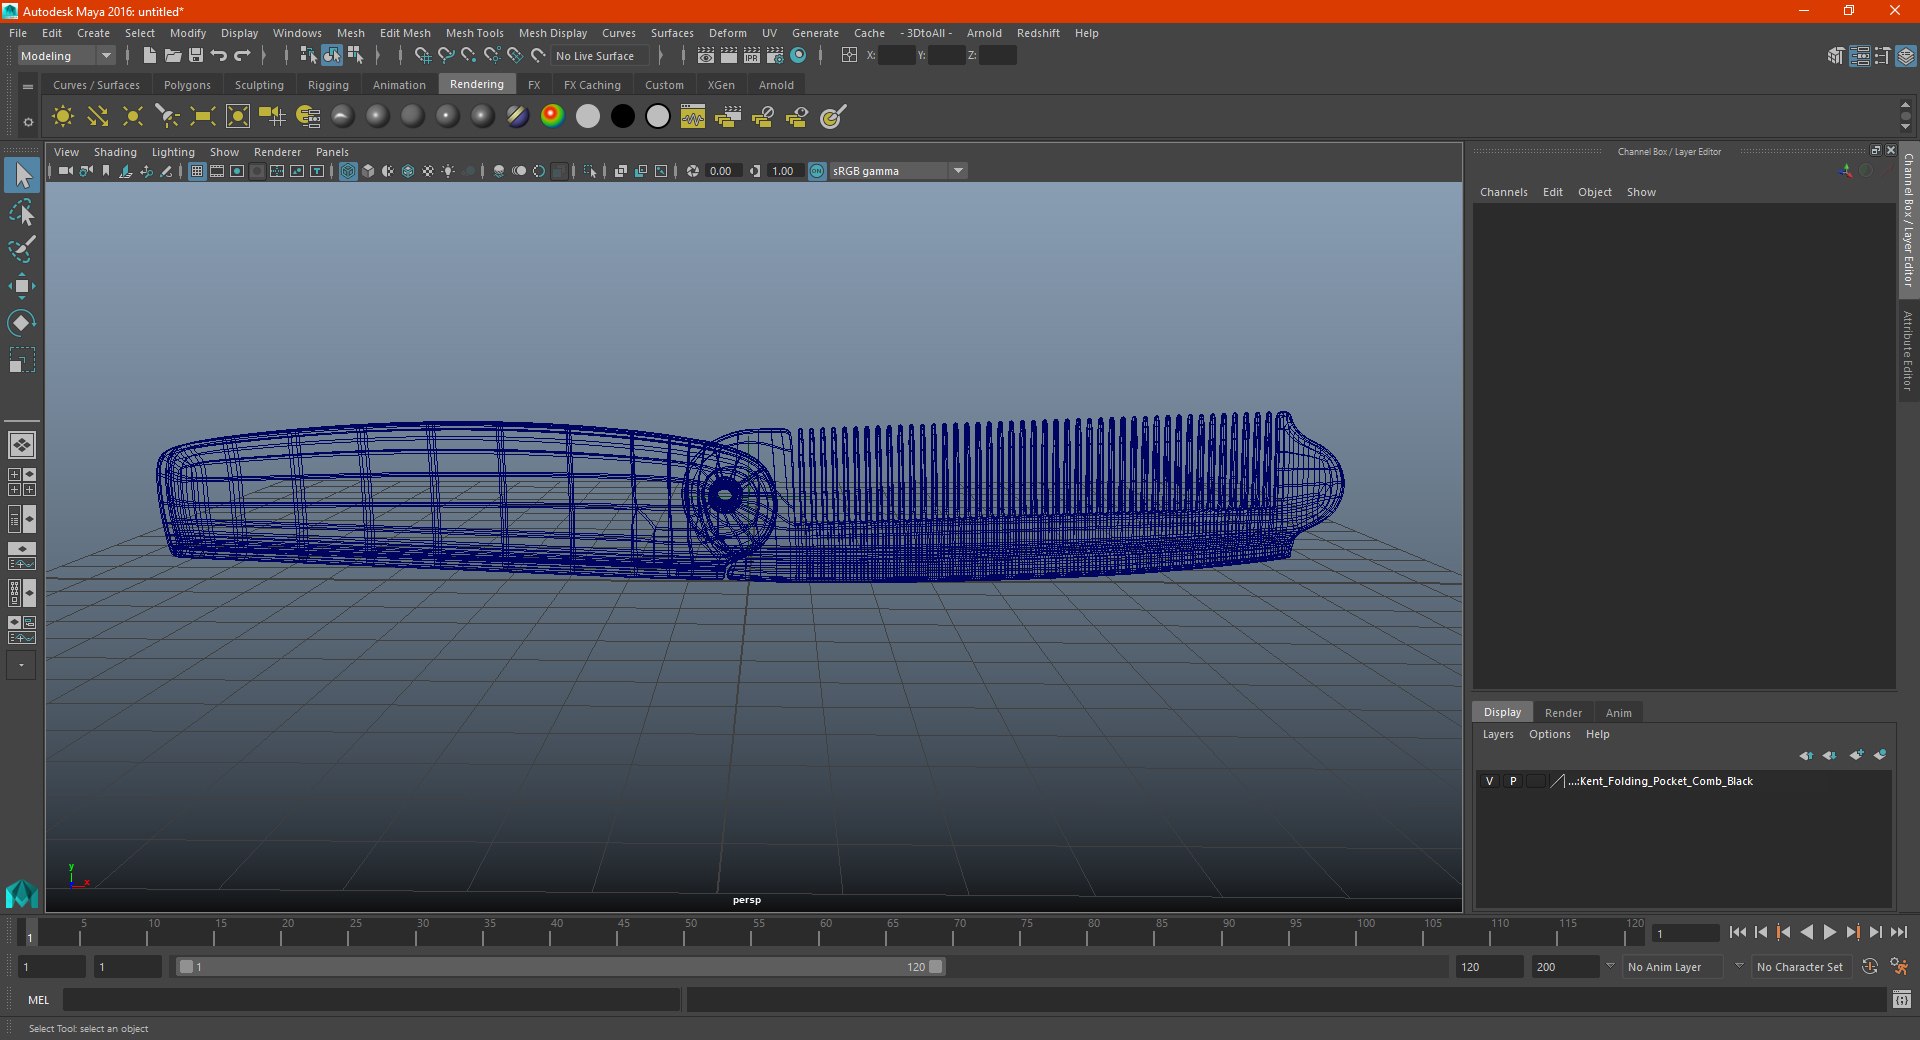Click the Undo arrow icon
This screenshot has height=1040, width=1920.
click(219, 55)
